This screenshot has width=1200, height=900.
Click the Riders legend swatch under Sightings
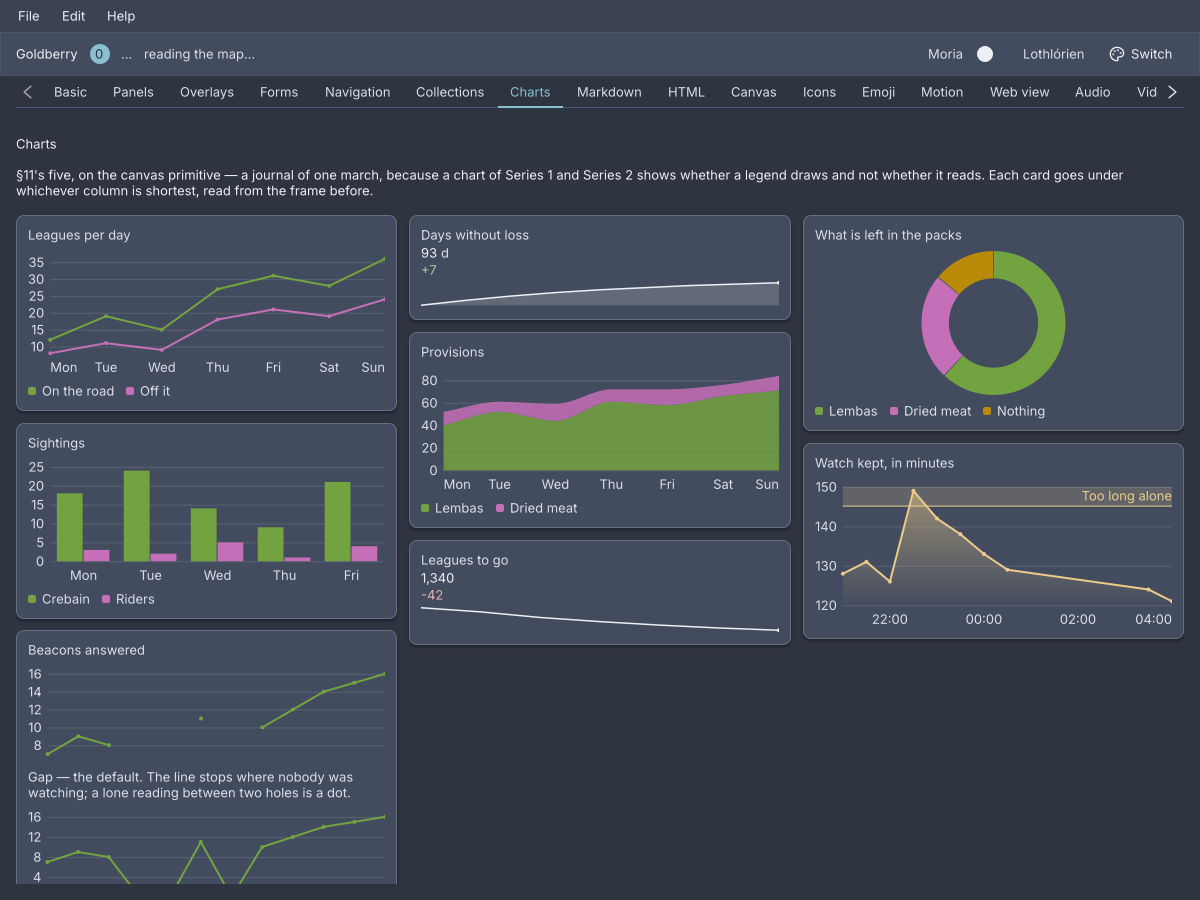(106, 599)
